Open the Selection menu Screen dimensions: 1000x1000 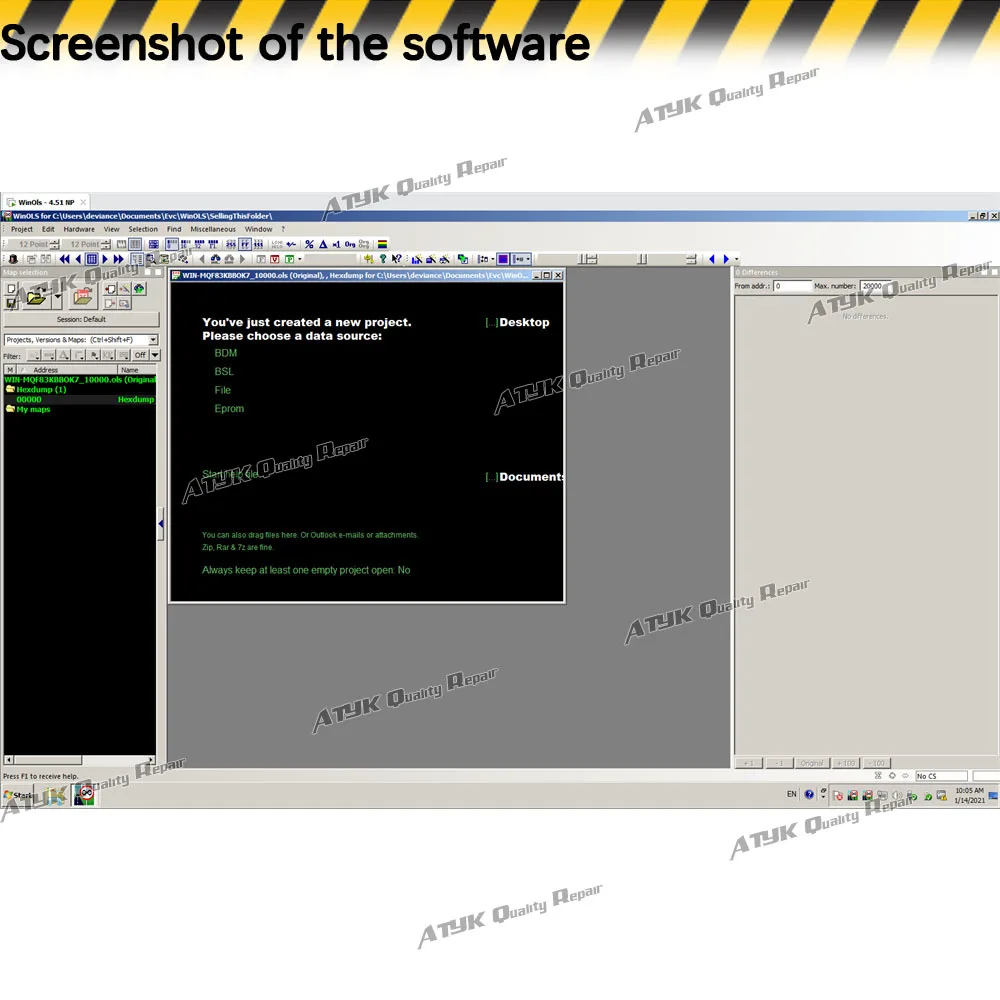tap(143, 230)
